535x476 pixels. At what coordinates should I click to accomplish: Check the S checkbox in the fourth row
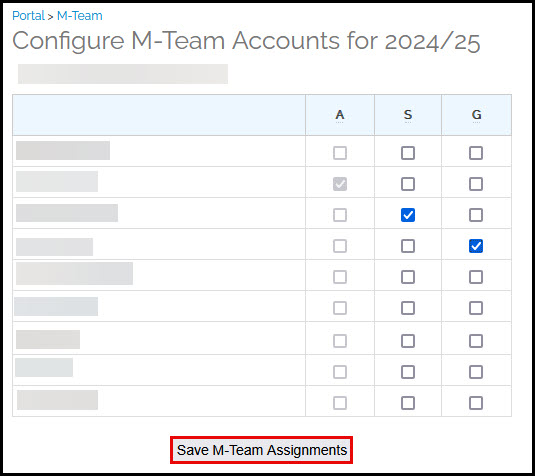point(408,246)
